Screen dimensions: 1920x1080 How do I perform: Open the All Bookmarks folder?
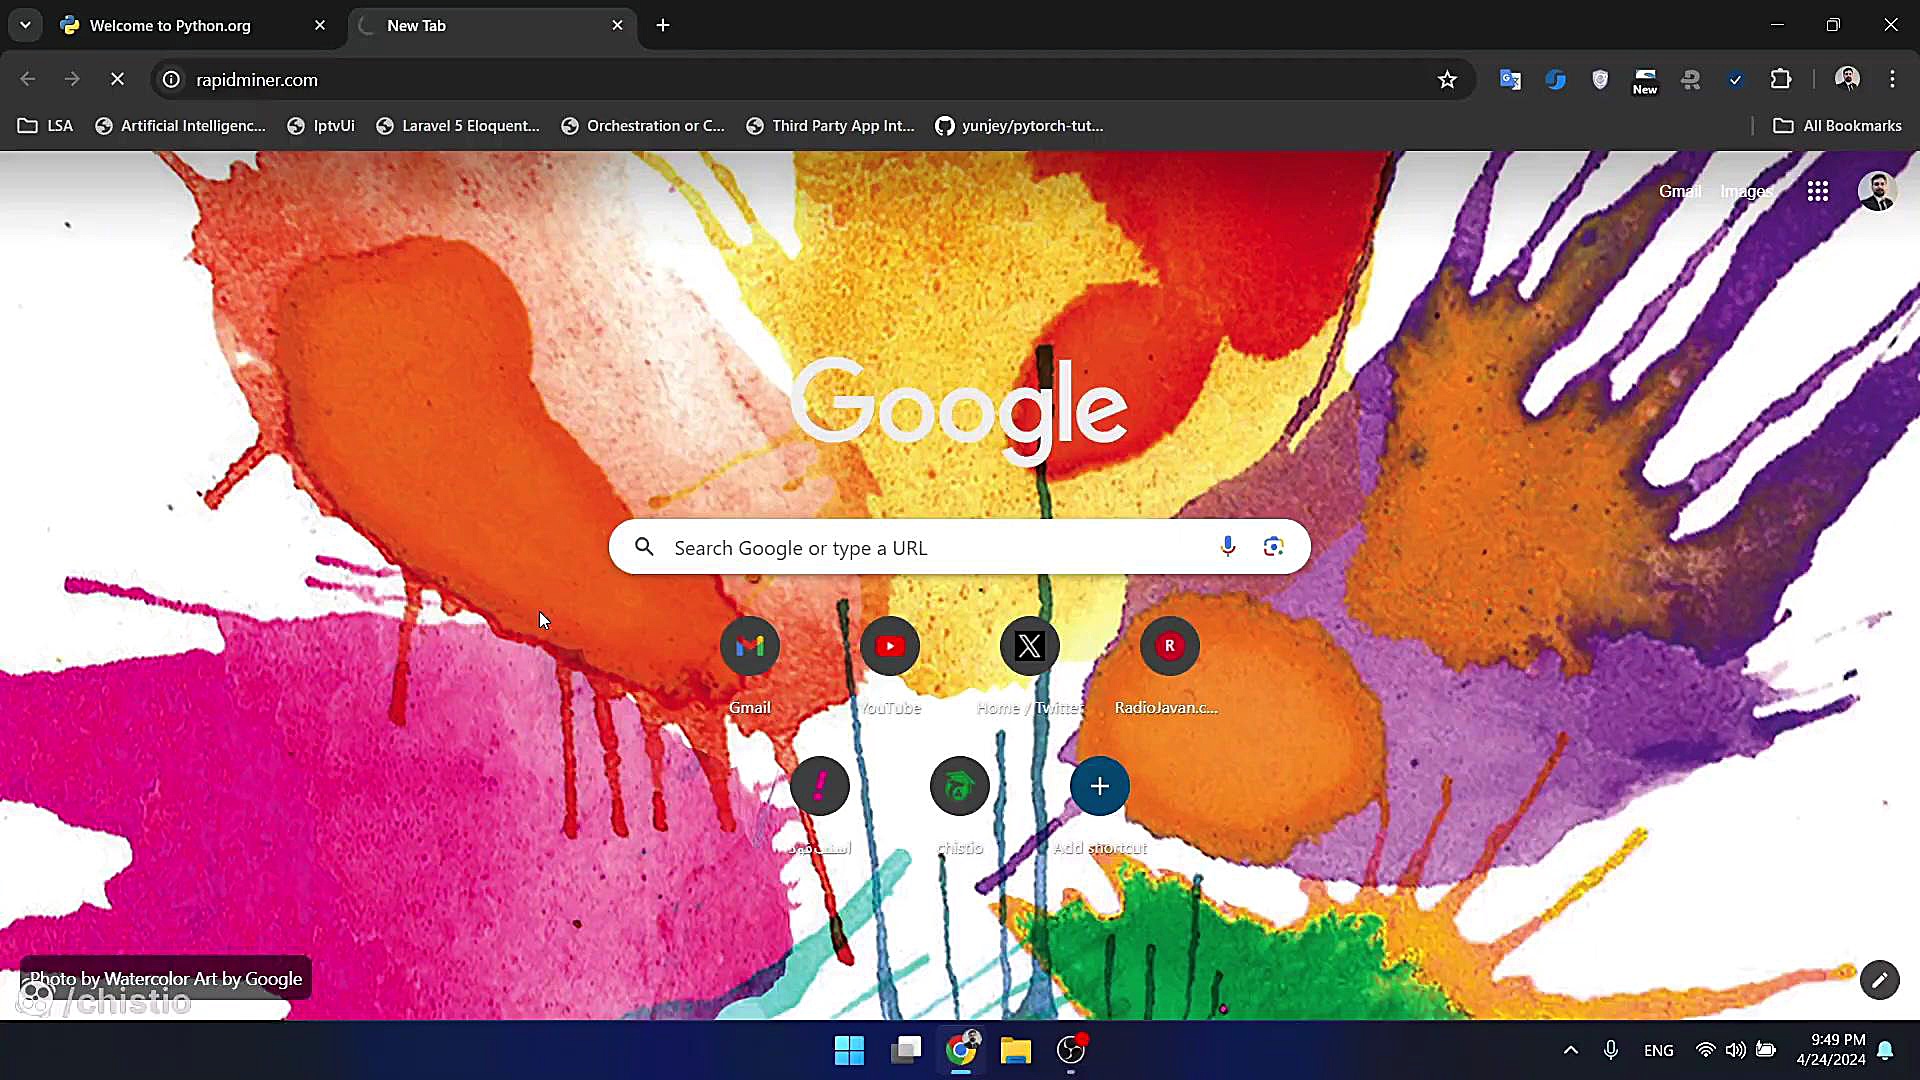click(1838, 126)
